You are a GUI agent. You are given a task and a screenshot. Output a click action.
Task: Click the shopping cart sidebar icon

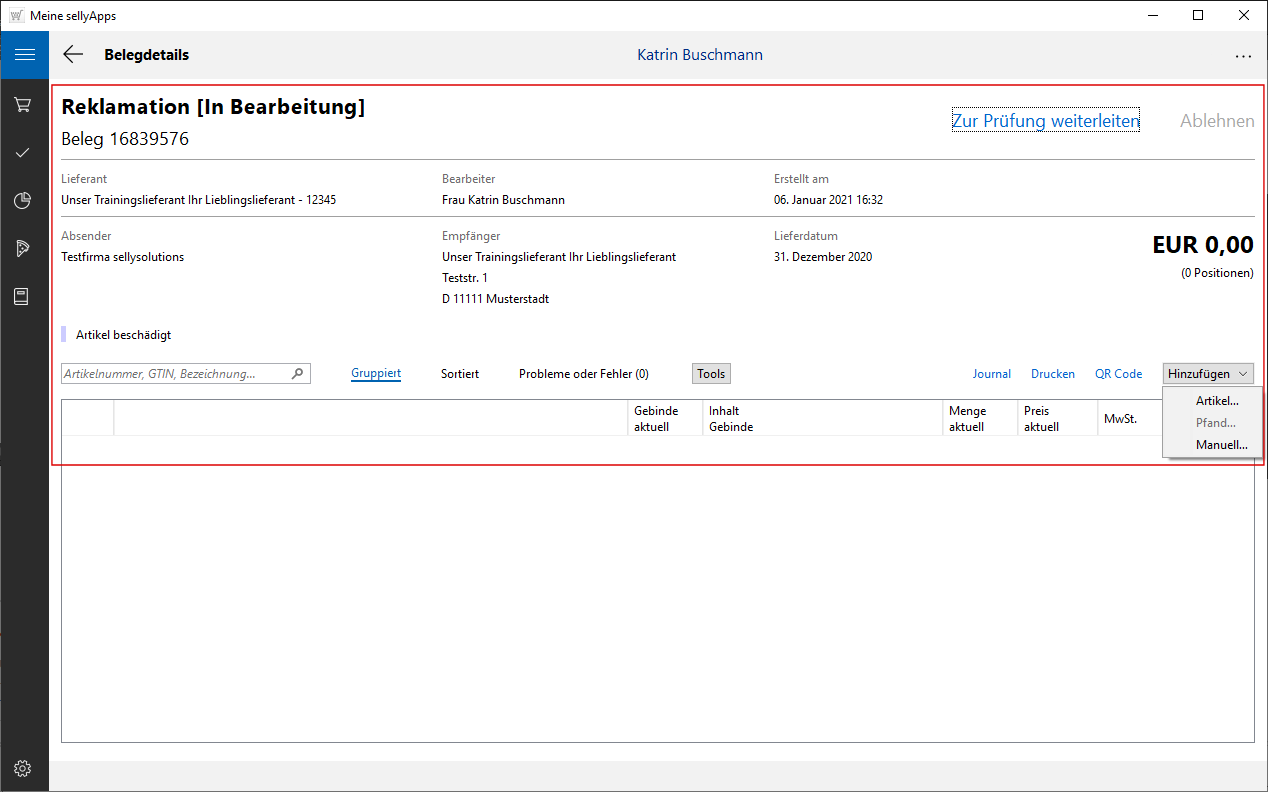click(x=23, y=104)
